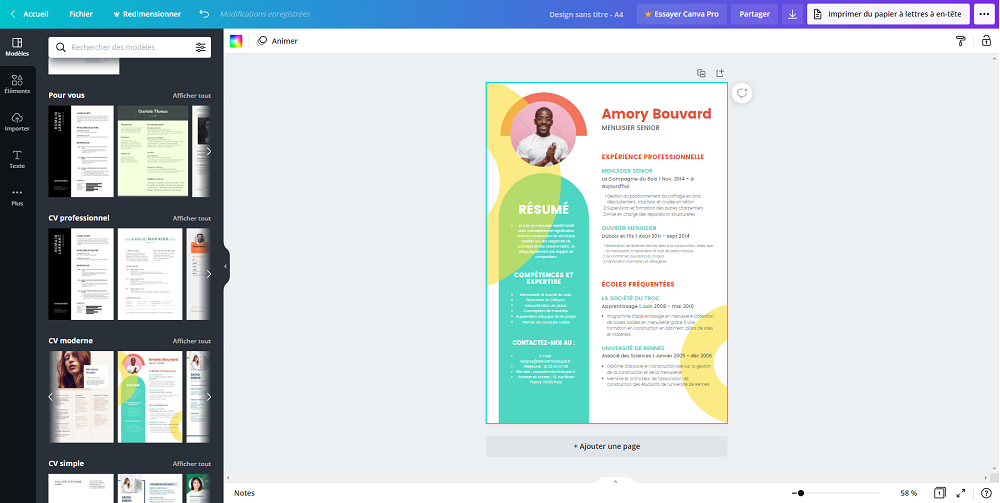Open the page grid view icon
This screenshot has height=503, width=1000.
tap(939, 493)
